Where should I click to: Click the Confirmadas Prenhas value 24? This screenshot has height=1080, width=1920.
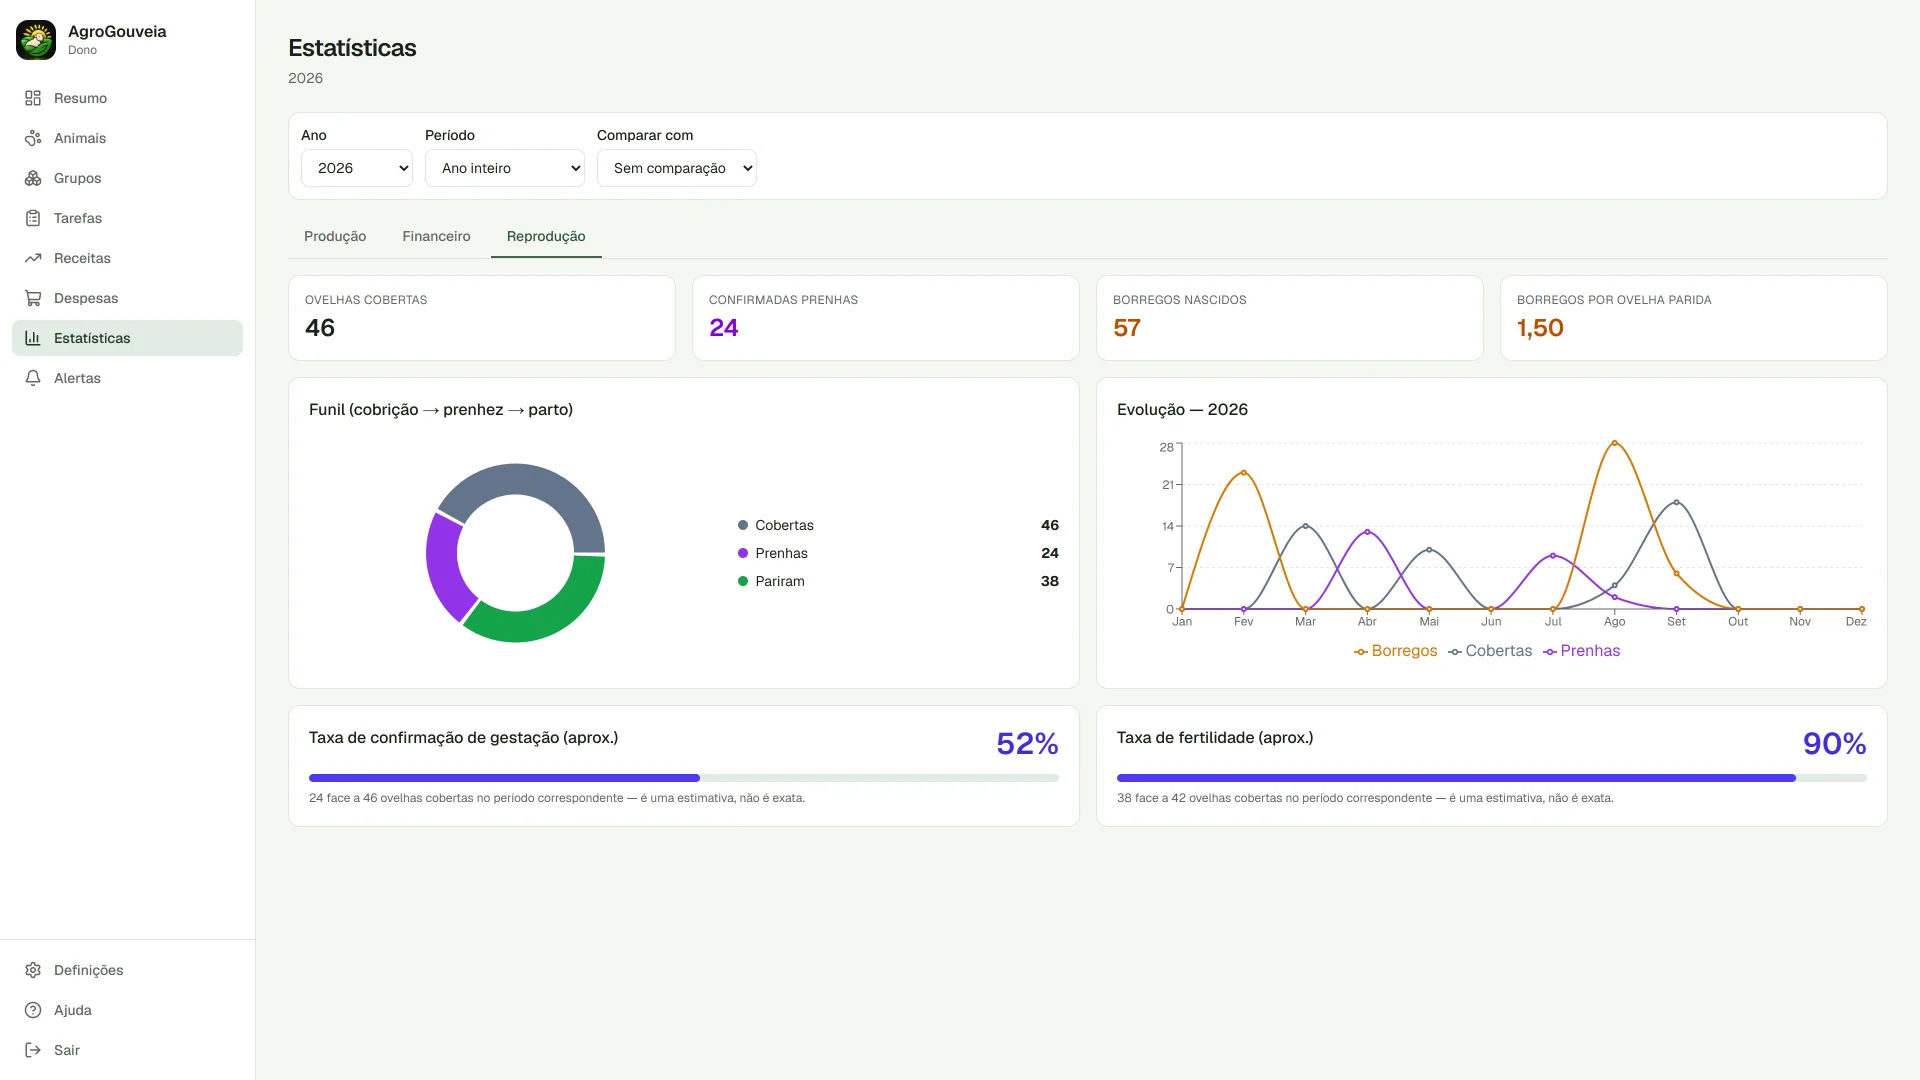coord(724,328)
